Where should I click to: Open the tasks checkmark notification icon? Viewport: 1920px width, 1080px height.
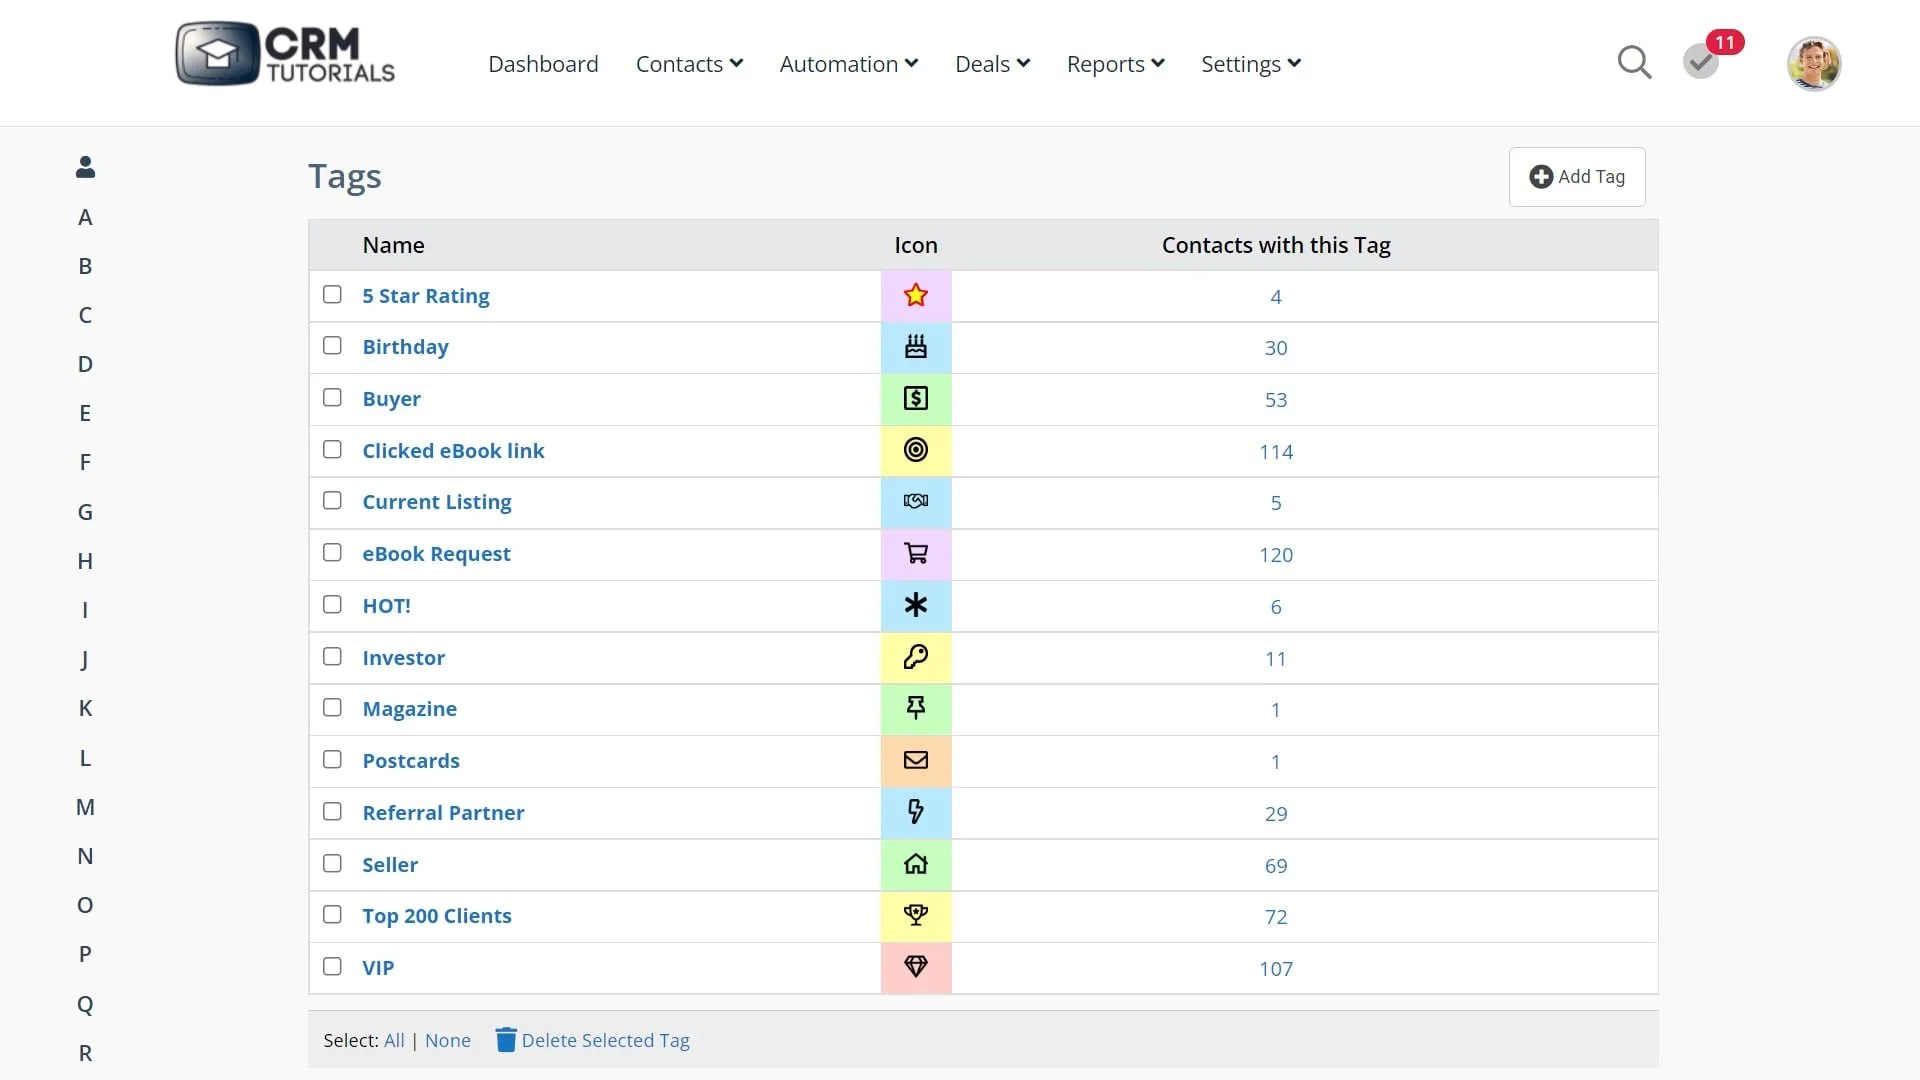[1700, 63]
